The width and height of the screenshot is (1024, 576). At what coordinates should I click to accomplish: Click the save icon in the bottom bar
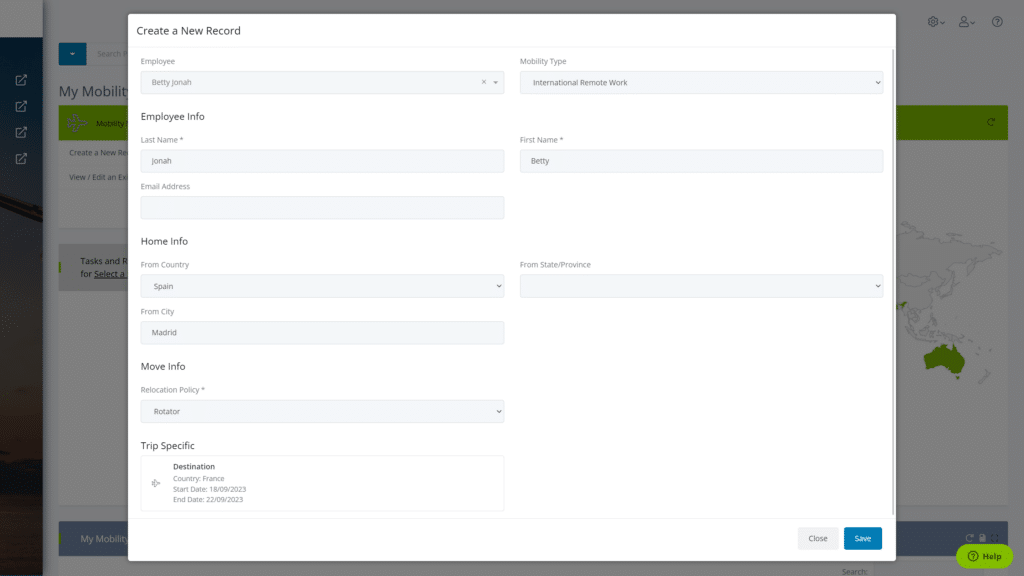coord(982,538)
